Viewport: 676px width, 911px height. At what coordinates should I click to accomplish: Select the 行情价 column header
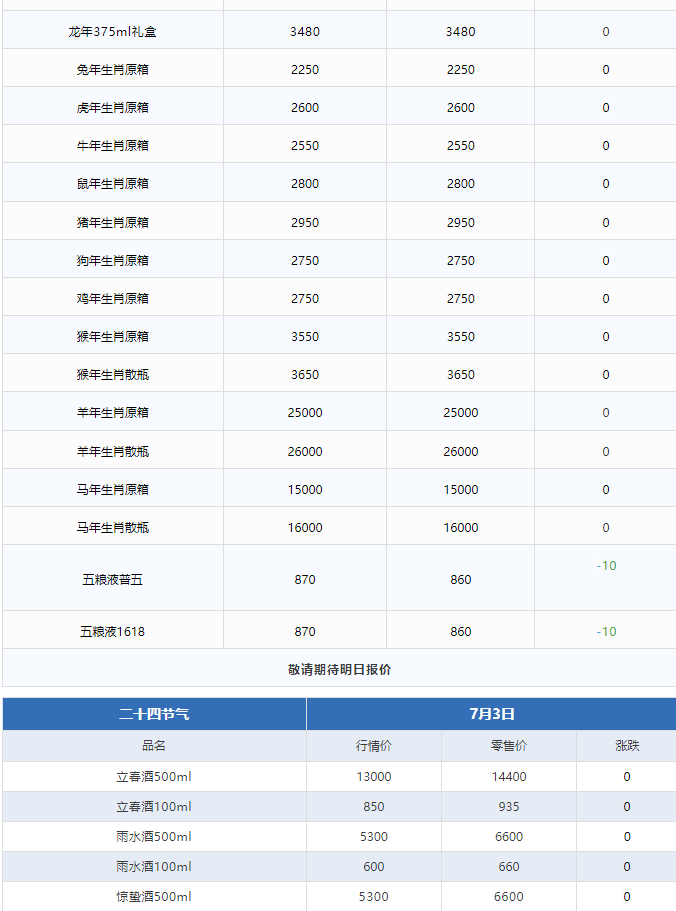tap(373, 746)
